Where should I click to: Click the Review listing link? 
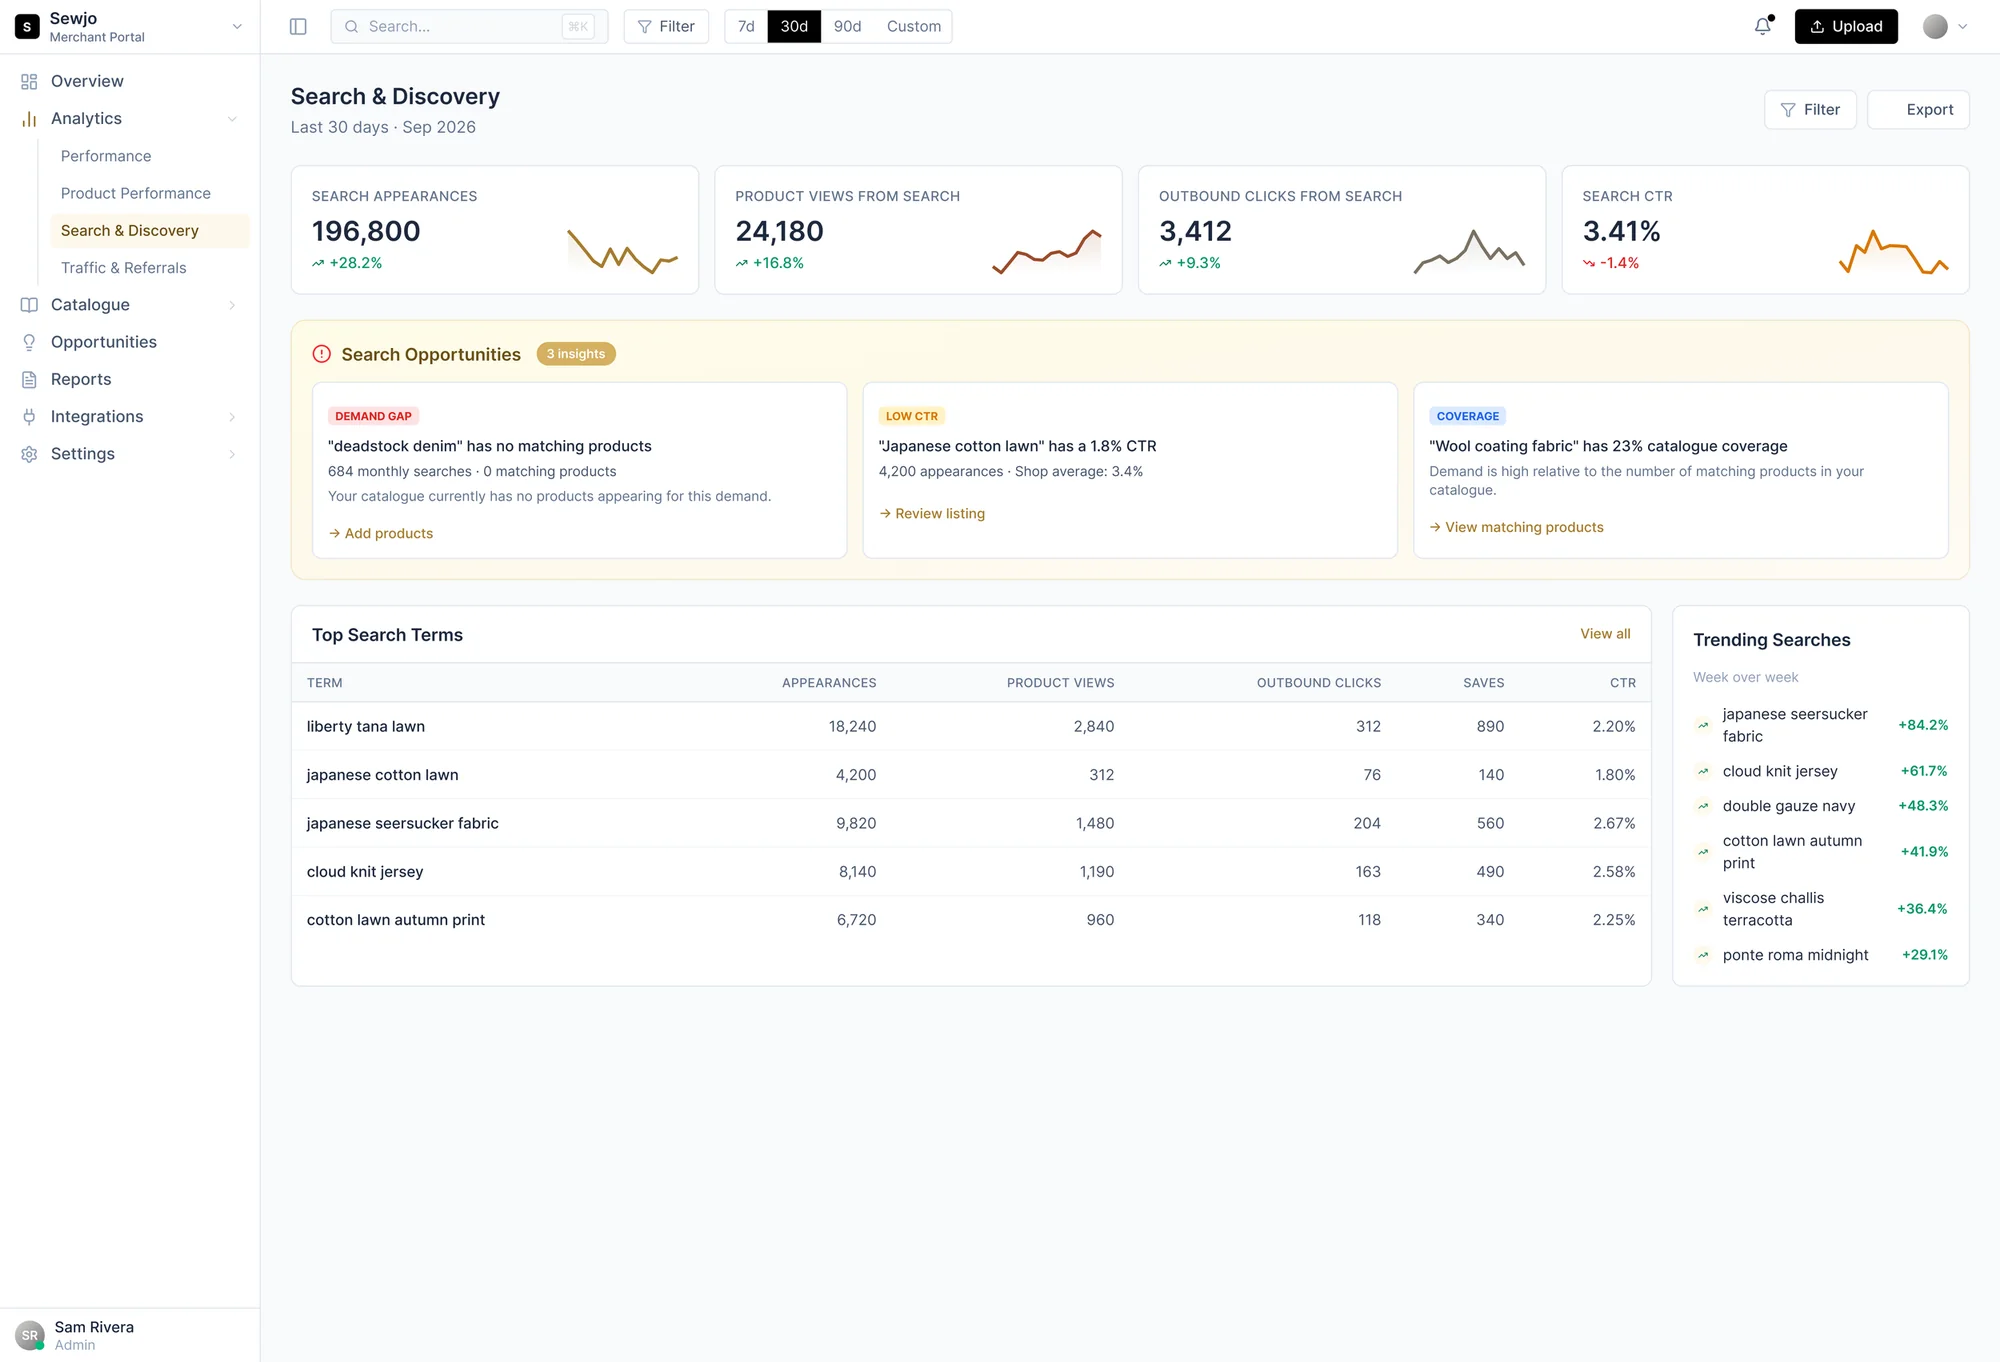point(932,513)
